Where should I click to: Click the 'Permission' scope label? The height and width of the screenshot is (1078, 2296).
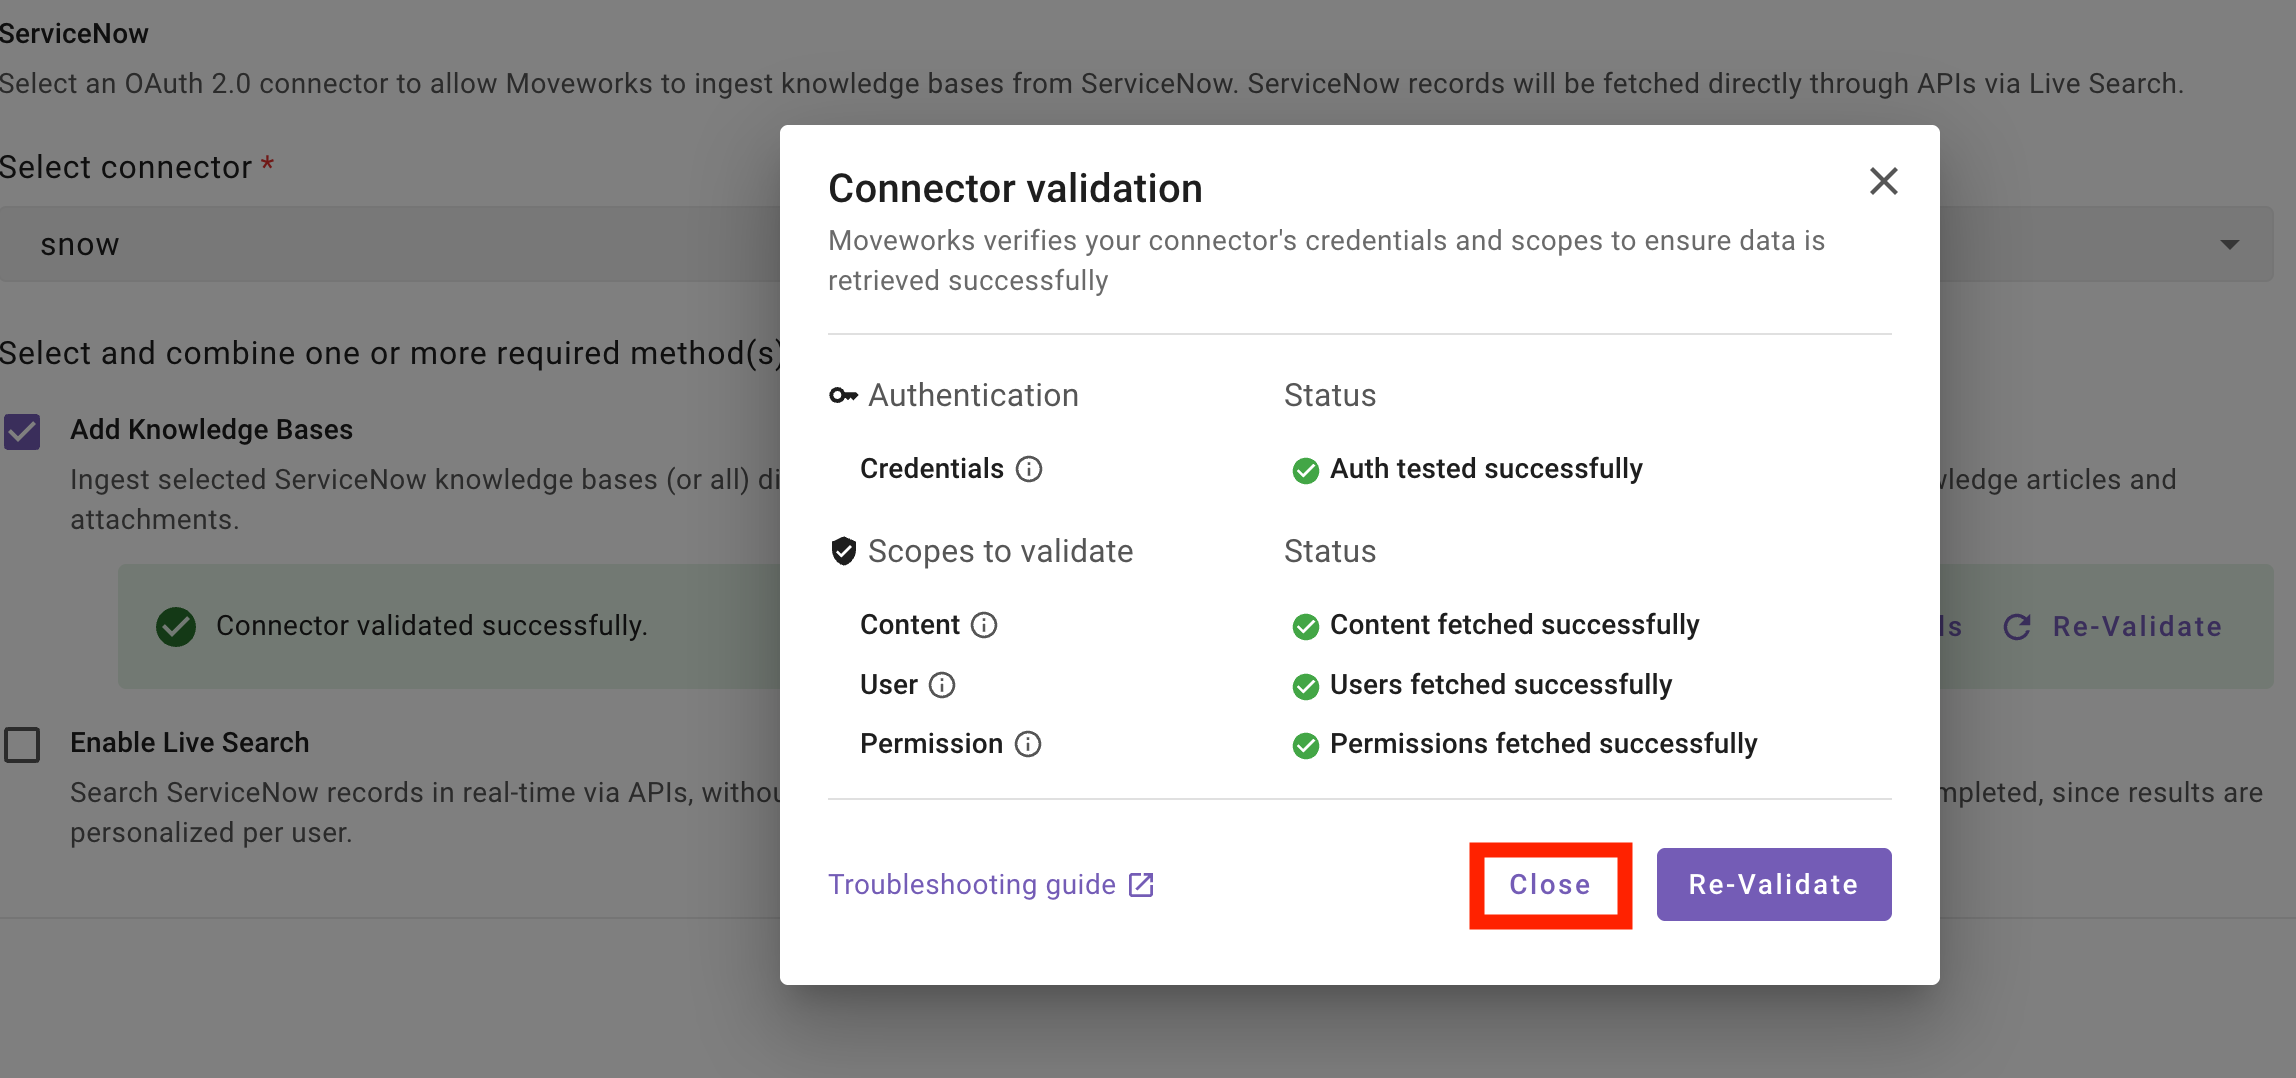pyautogui.click(x=932, y=744)
